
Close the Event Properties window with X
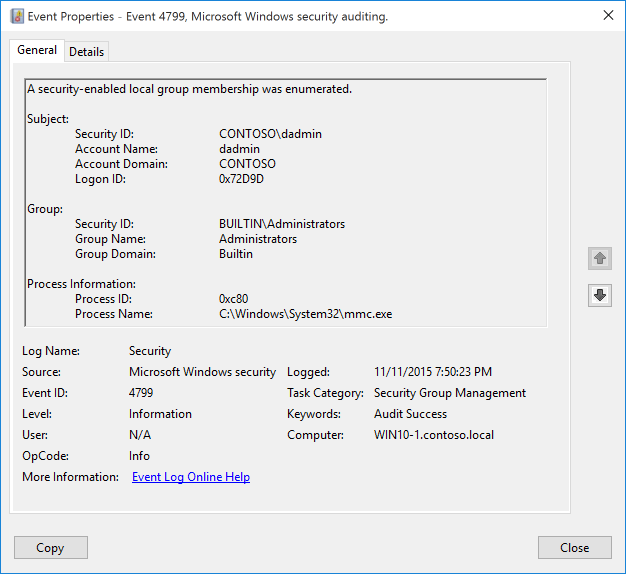point(608,15)
